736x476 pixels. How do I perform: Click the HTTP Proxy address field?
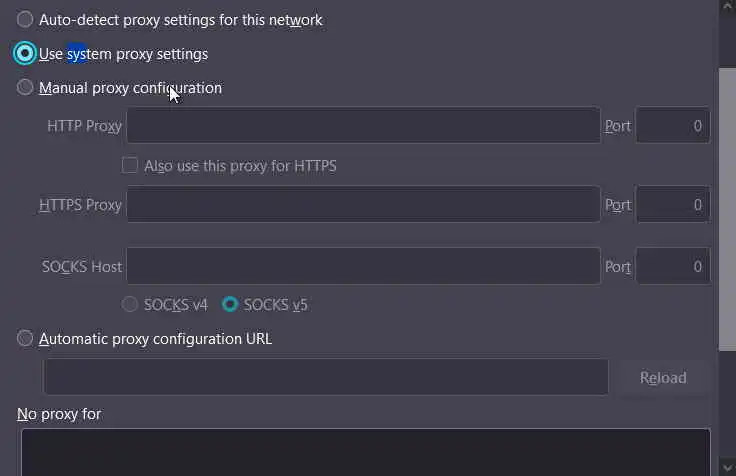click(x=363, y=126)
